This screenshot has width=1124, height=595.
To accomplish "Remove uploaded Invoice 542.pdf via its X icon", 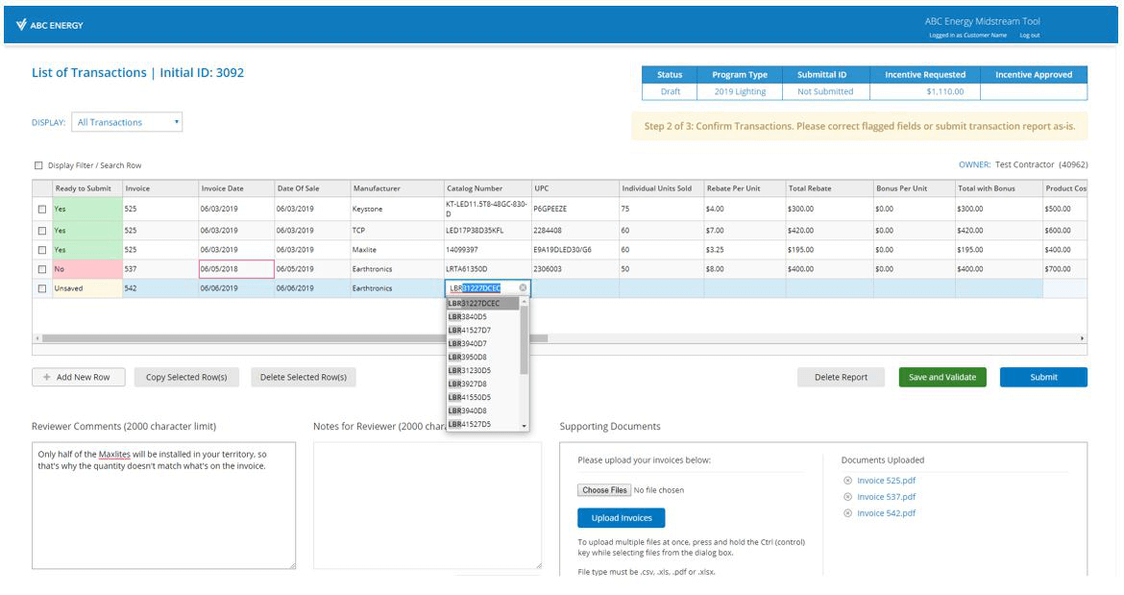I will click(x=848, y=513).
